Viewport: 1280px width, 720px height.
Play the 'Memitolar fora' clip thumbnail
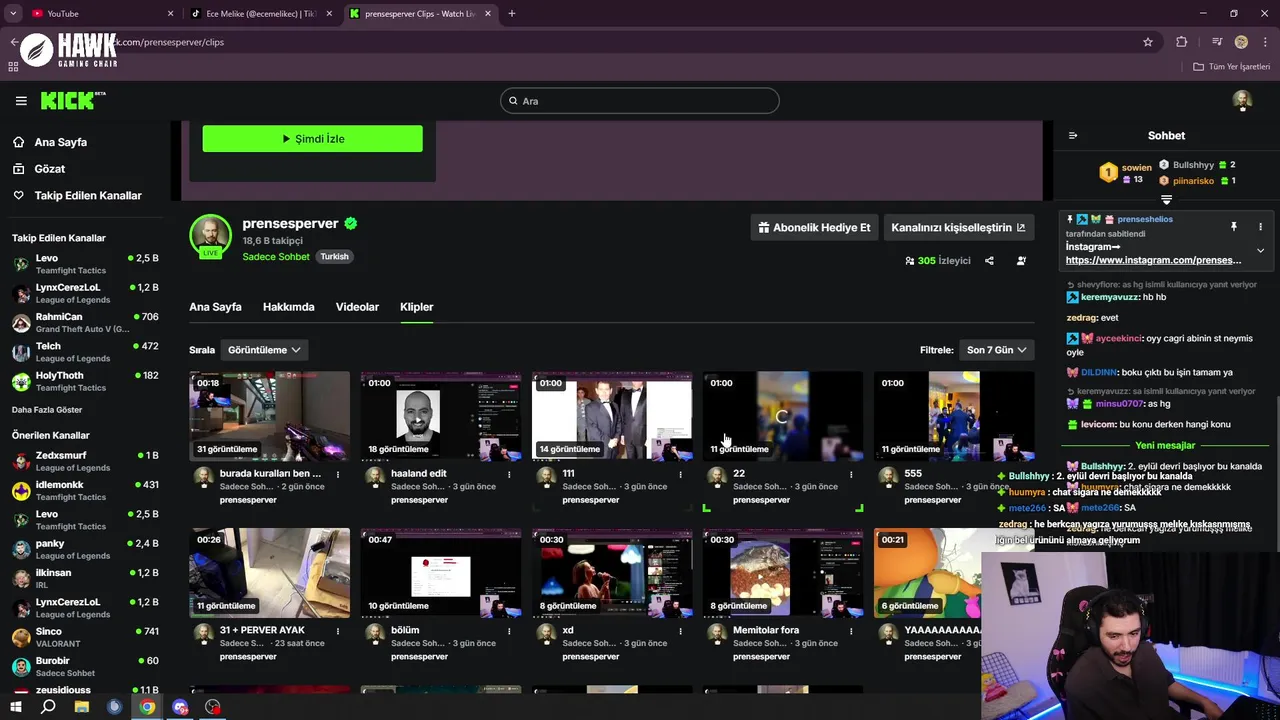[782, 573]
